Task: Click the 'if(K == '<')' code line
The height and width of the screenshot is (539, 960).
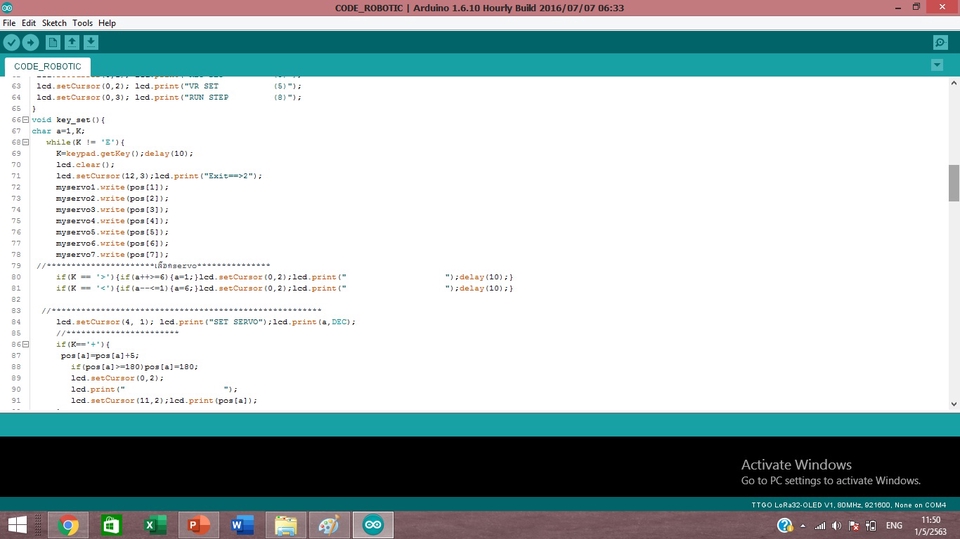Action: coord(284,288)
